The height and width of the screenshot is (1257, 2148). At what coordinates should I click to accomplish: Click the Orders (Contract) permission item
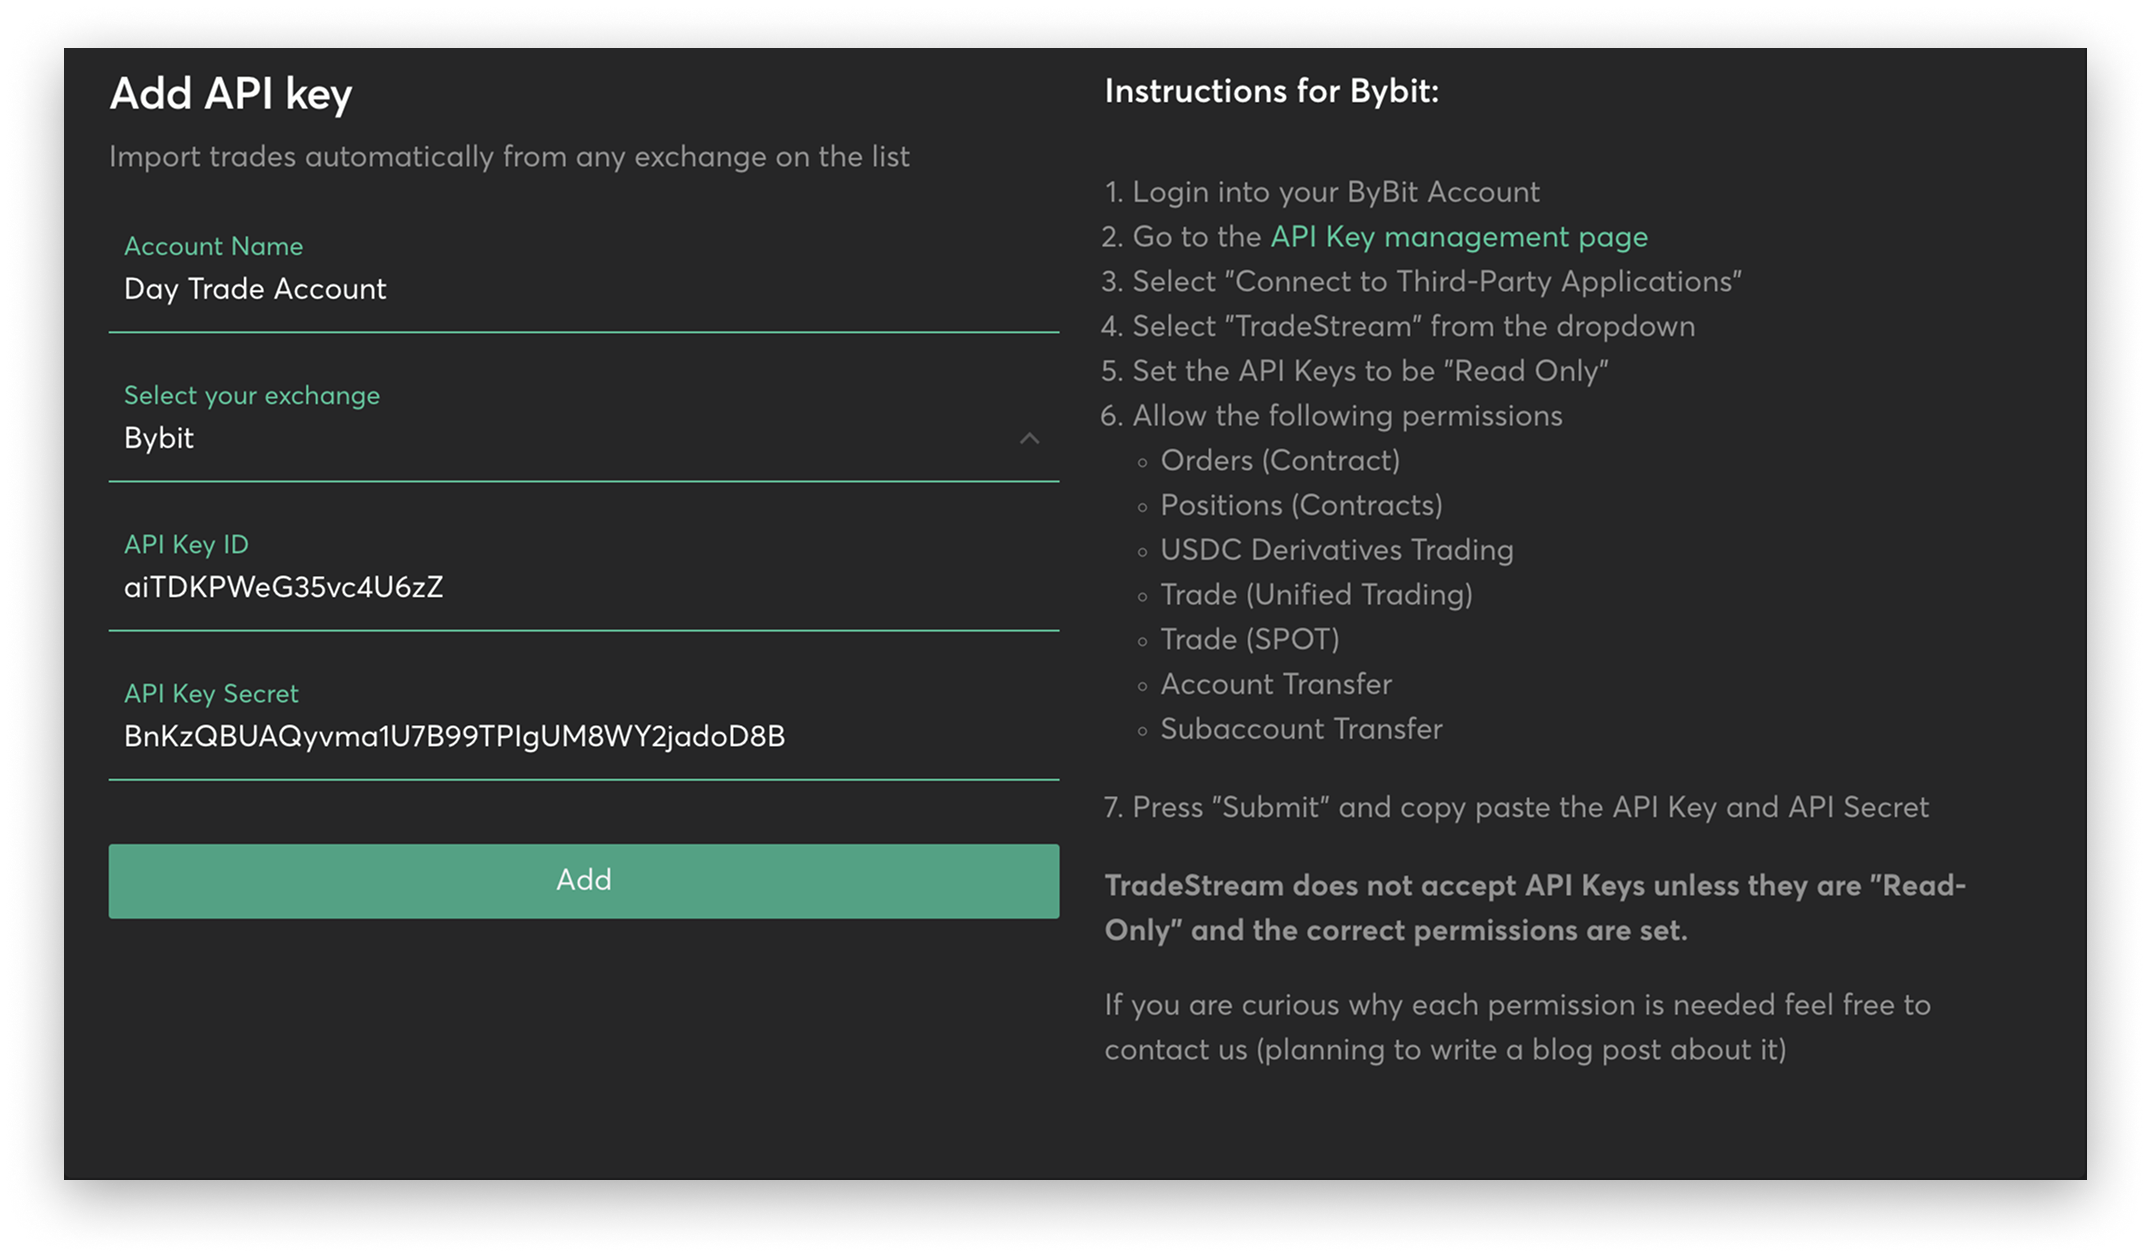click(x=1279, y=460)
